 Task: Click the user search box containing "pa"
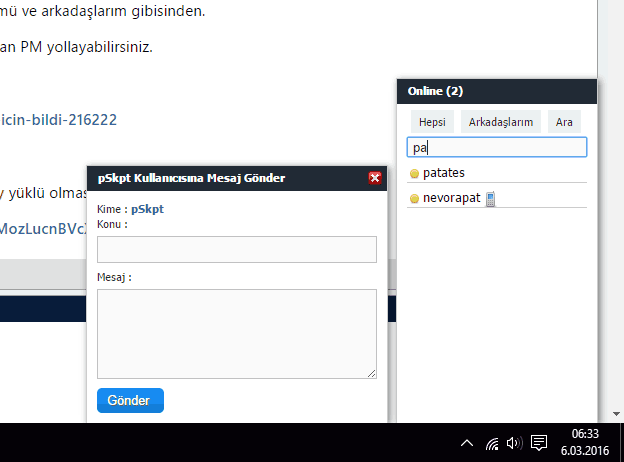pos(497,147)
